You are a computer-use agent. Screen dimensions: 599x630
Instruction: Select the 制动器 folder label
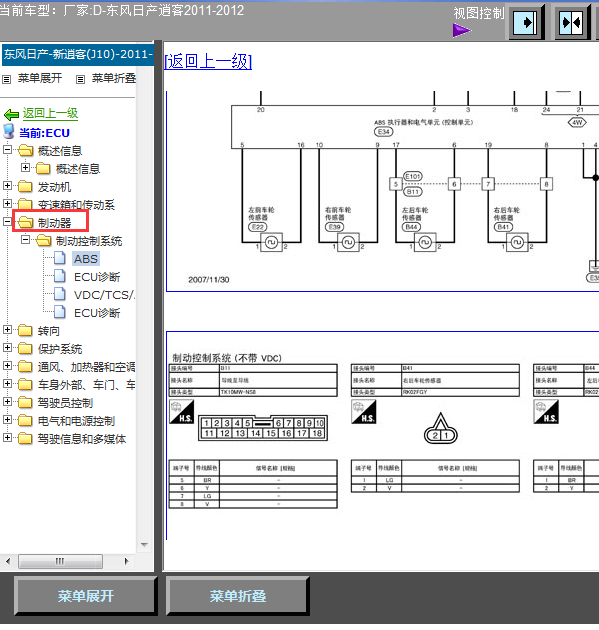coord(54,223)
